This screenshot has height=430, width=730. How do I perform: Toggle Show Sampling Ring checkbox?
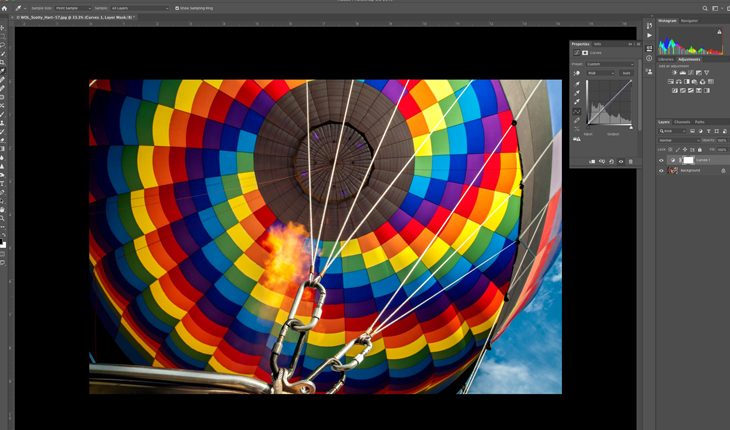point(177,8)
